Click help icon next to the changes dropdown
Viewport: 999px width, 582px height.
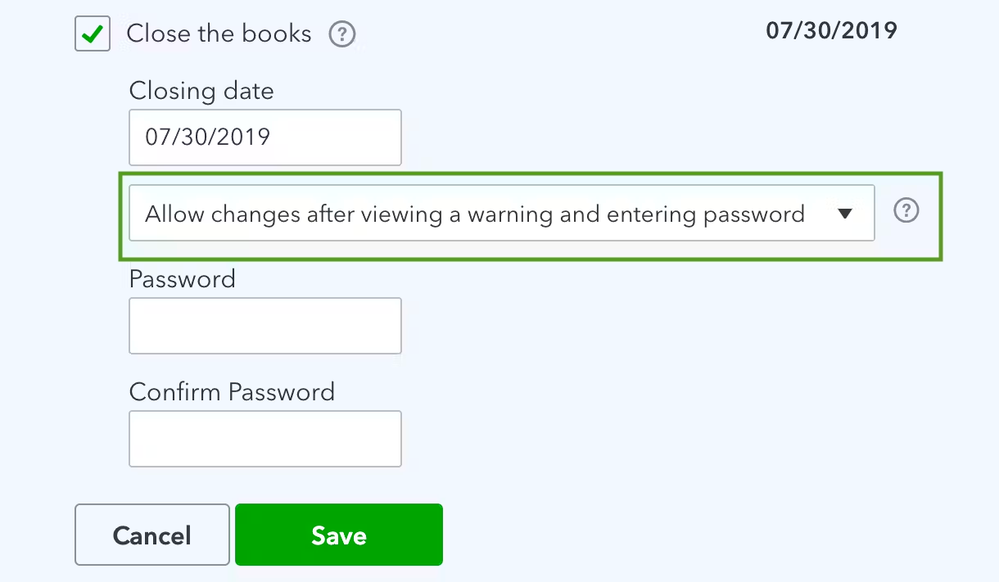click(x=905, y=211)
